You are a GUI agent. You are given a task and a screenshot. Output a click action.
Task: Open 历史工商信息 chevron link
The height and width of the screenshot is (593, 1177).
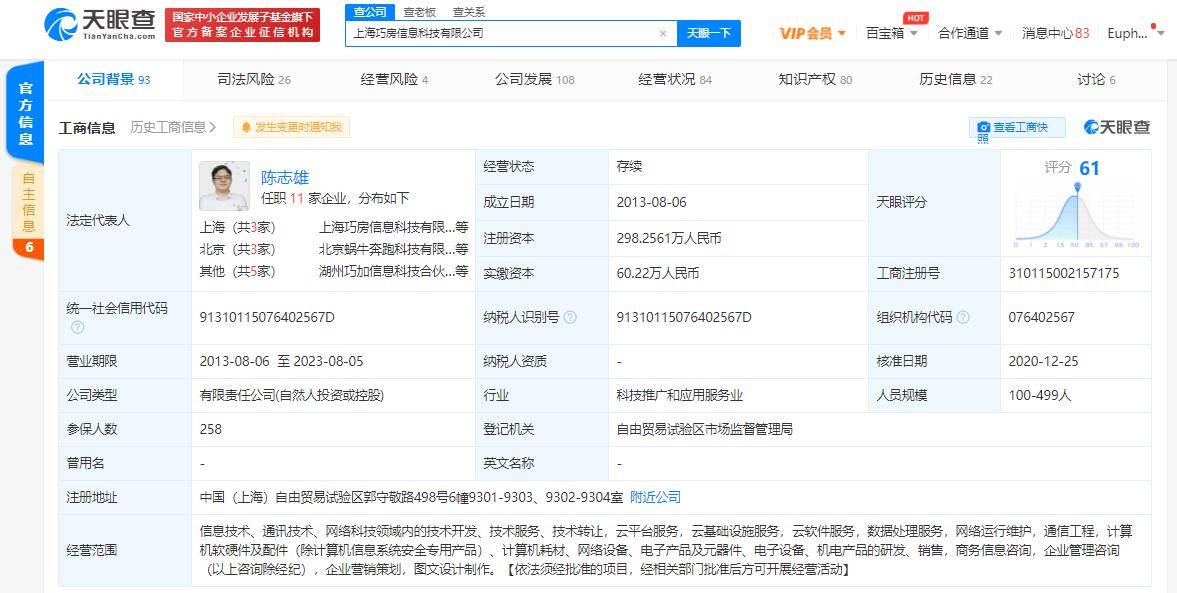point(173,128)
